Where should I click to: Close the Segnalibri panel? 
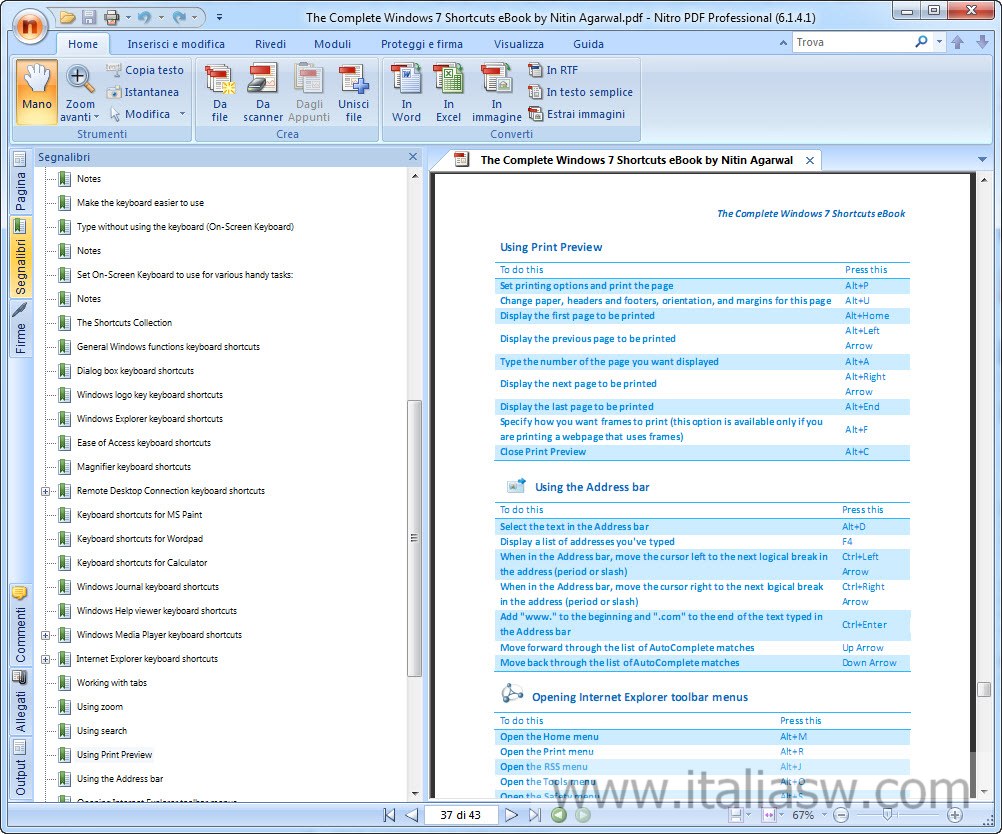(413, 157)
